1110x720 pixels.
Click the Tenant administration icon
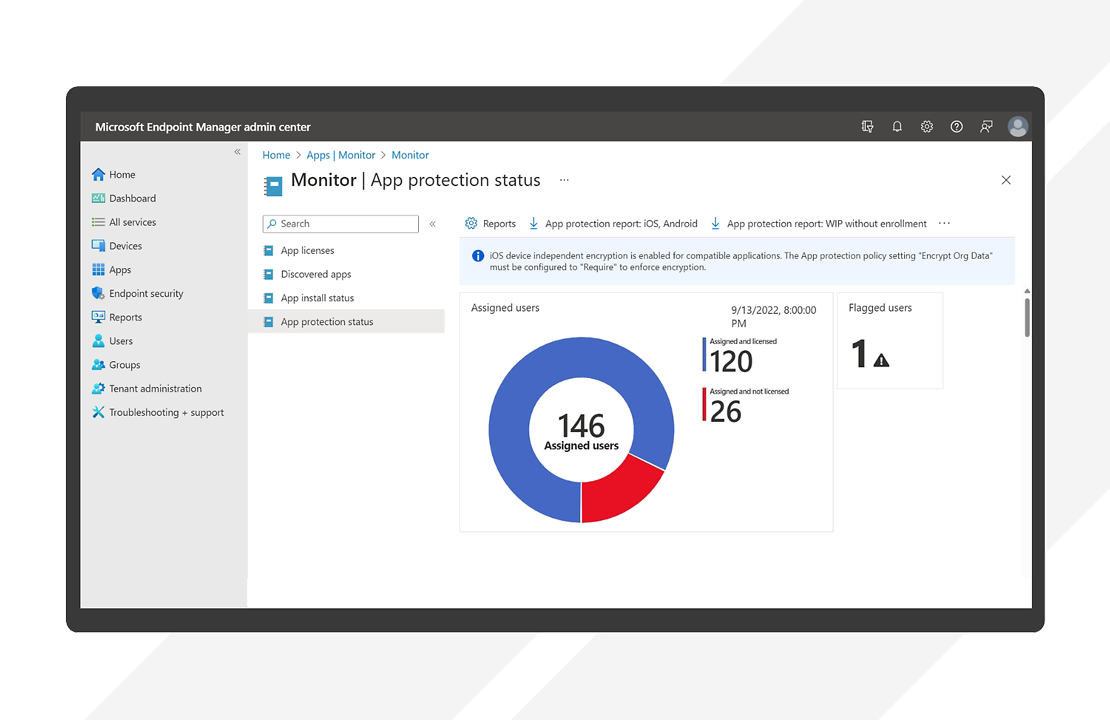[x=98, y=389]
